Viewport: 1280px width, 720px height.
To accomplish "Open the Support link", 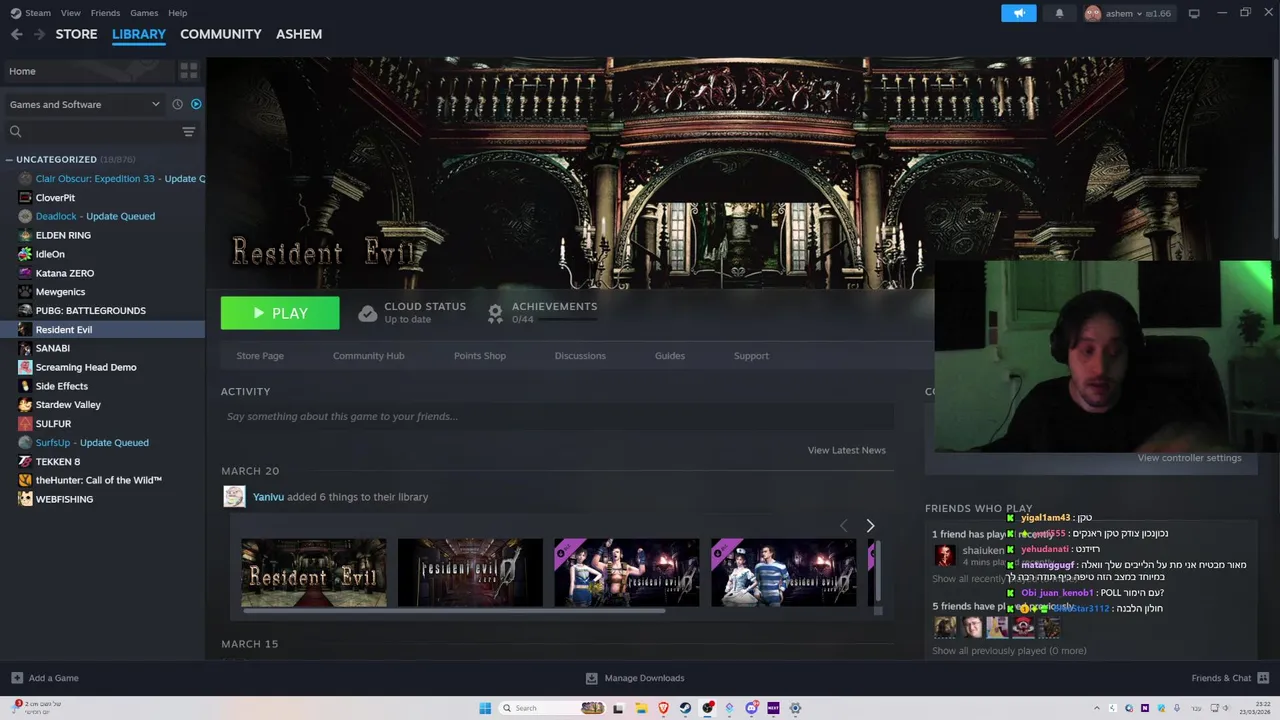I will point(751,356).
